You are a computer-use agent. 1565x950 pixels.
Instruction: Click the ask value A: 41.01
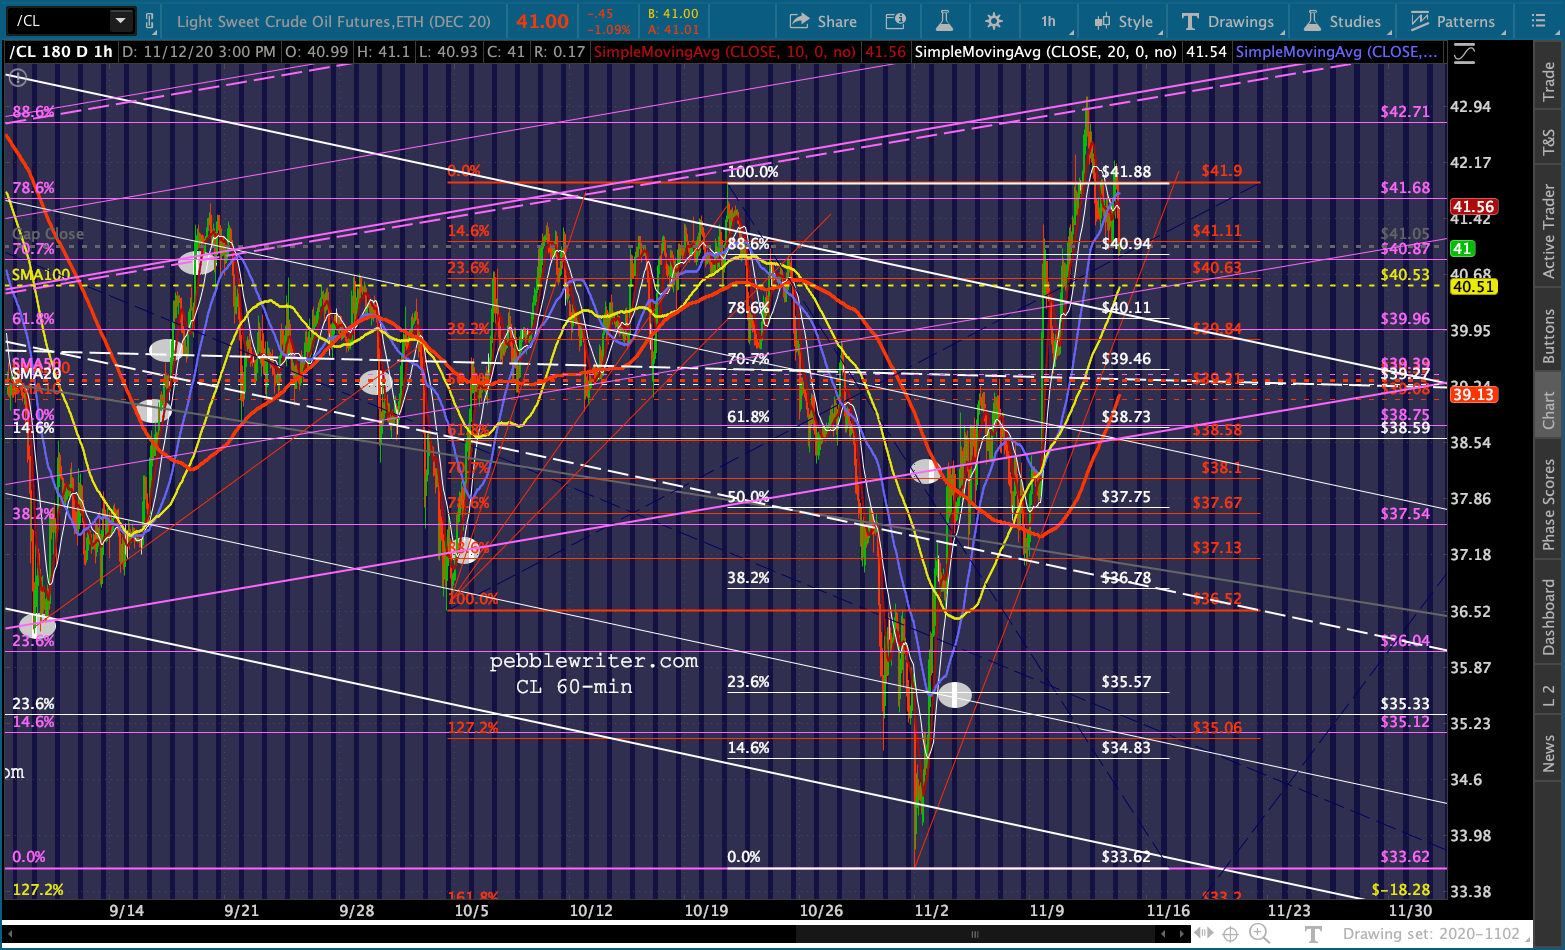click(673, 29)
